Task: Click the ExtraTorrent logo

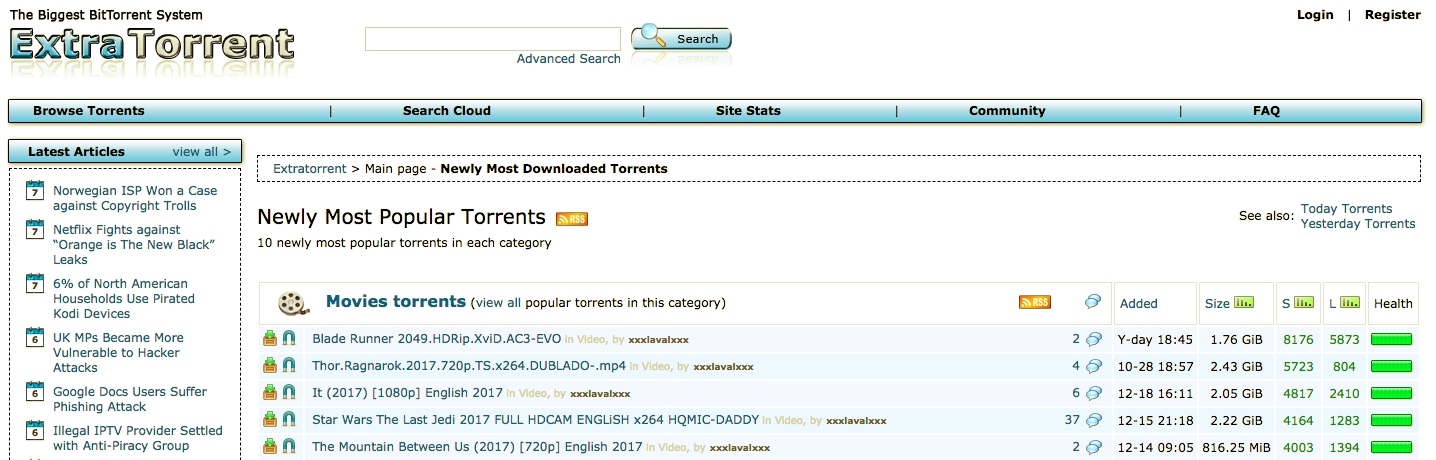Action: (x=152, y=47)
